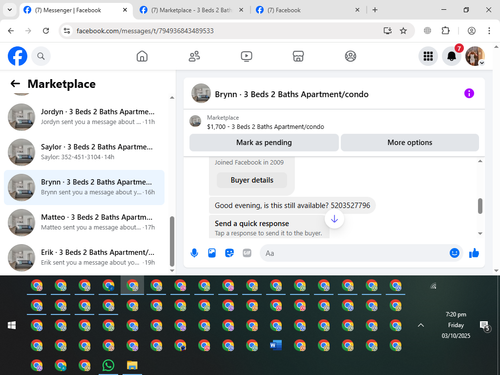Jump to latest message down-arrow button

(x=334, y=219)
